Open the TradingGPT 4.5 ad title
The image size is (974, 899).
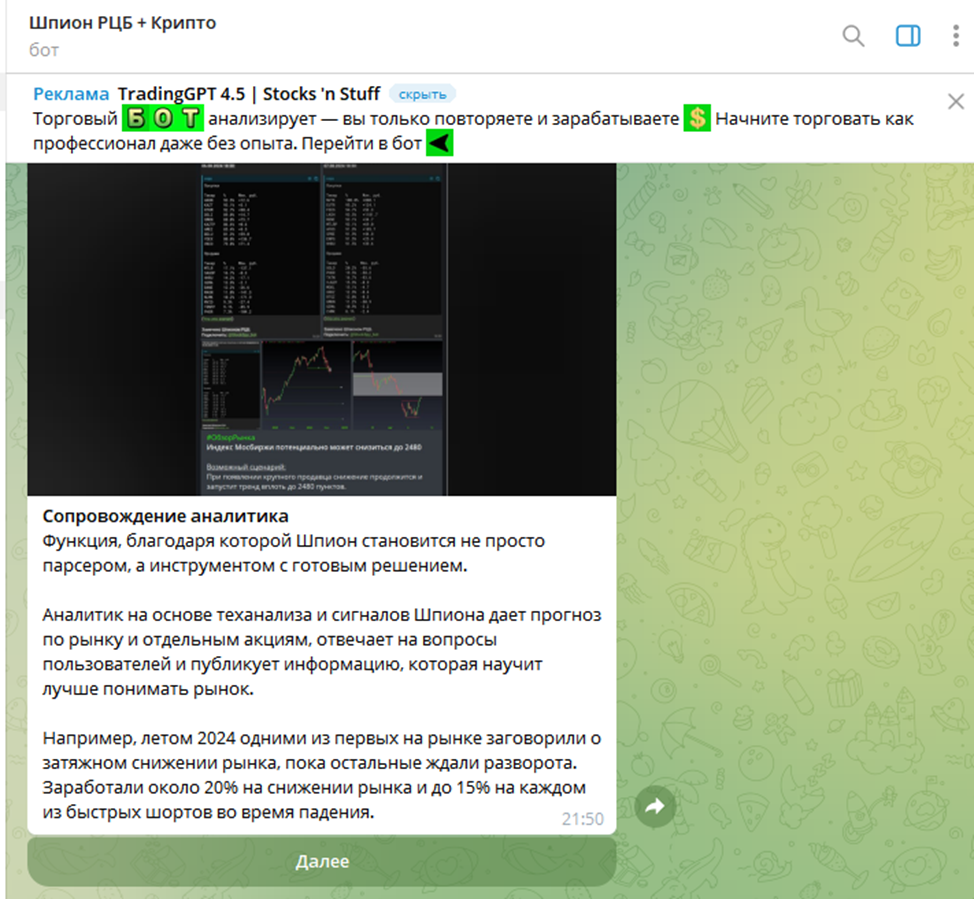coord(249,94)
